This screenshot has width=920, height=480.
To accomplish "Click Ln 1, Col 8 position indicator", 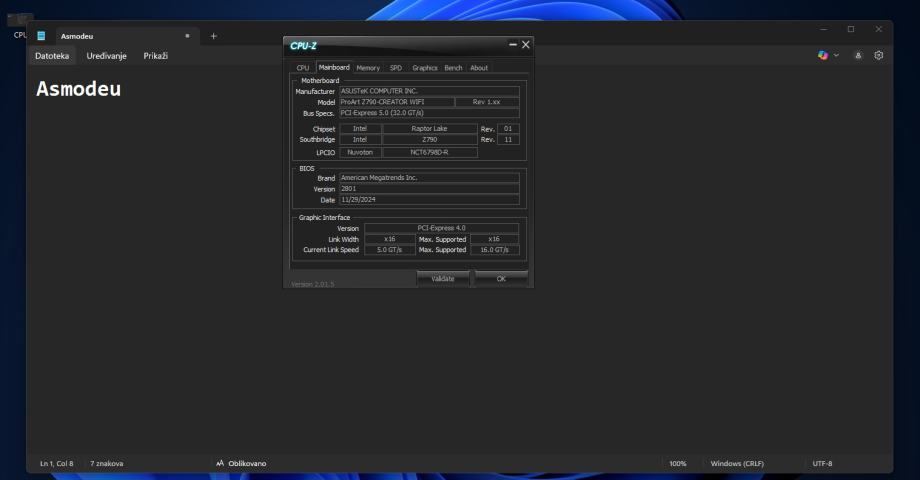I will pos(56,464).
